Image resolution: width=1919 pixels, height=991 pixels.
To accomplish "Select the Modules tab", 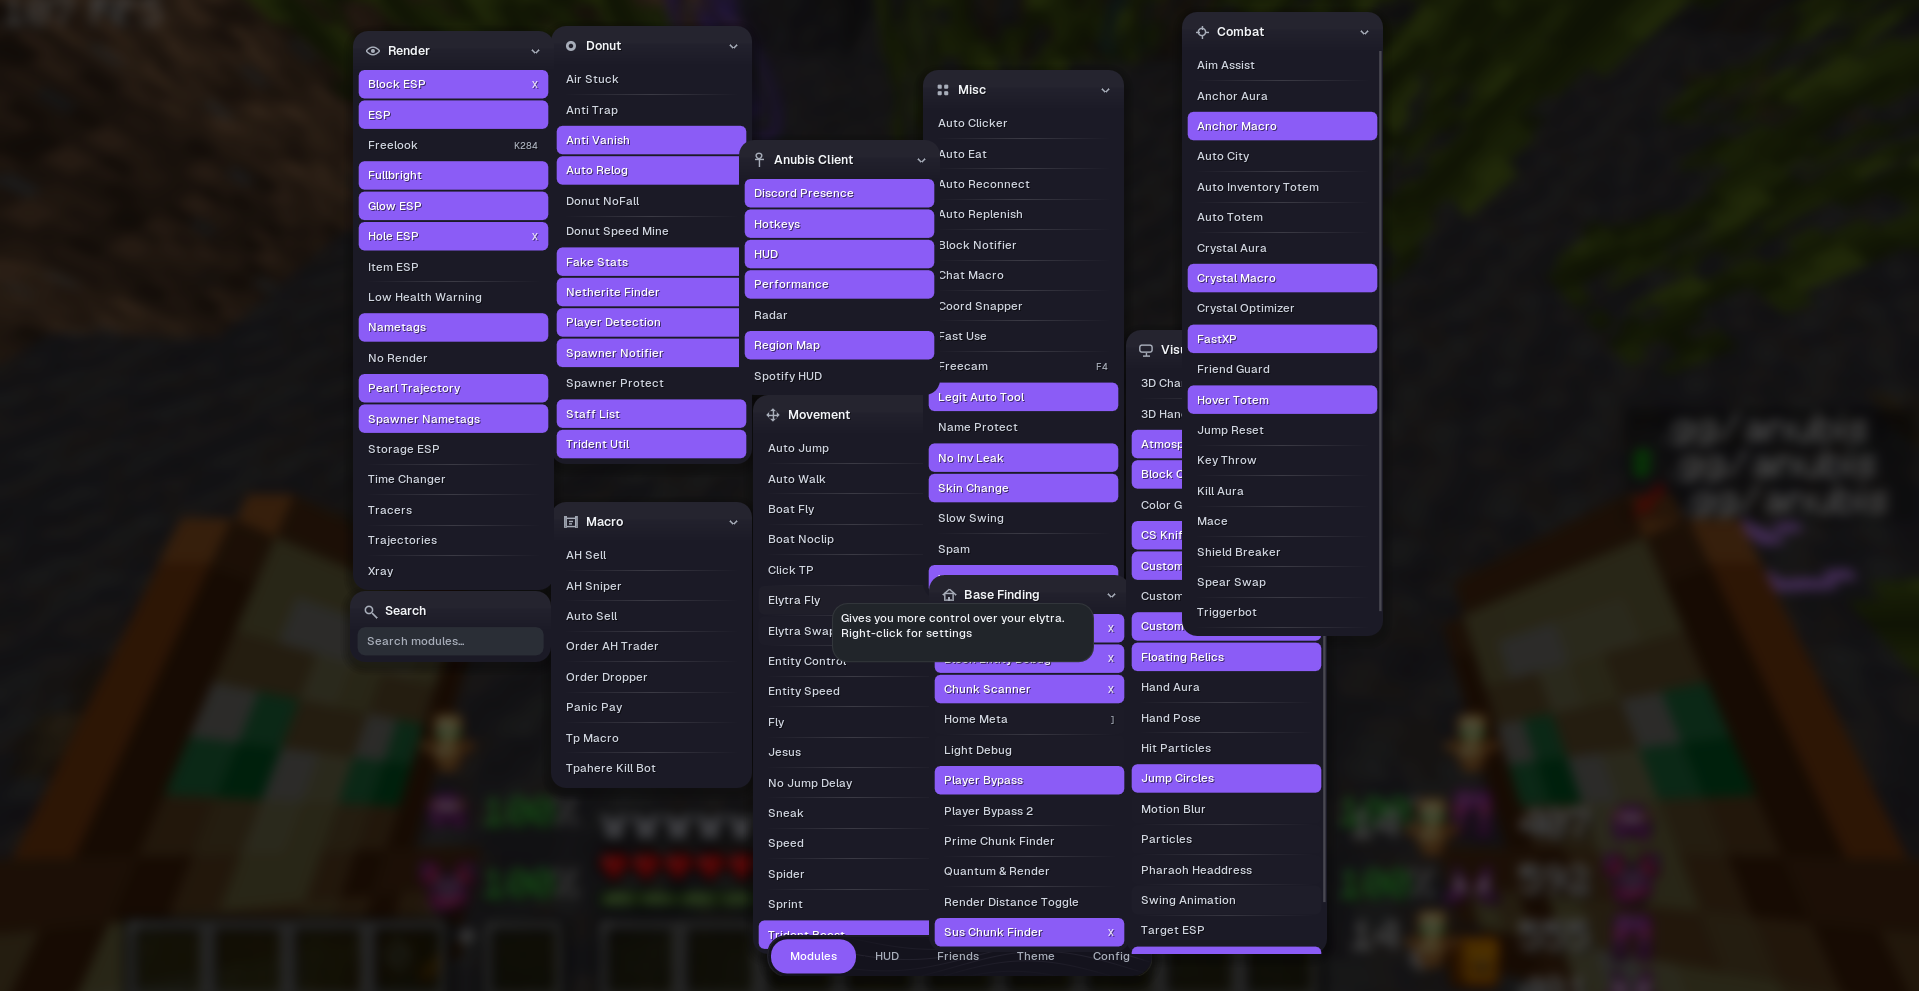I will [813, 956].
